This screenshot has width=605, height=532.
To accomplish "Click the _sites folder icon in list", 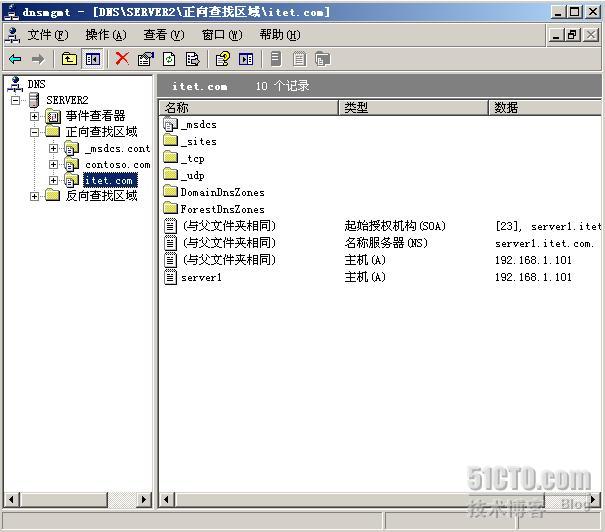I will tap(170, 140).
